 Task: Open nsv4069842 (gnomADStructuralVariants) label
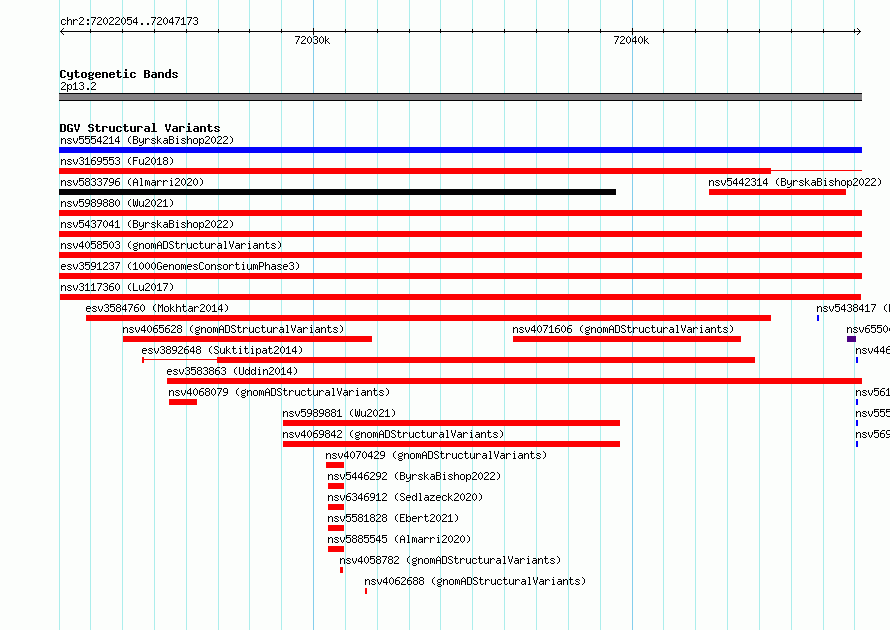(393, 434)
